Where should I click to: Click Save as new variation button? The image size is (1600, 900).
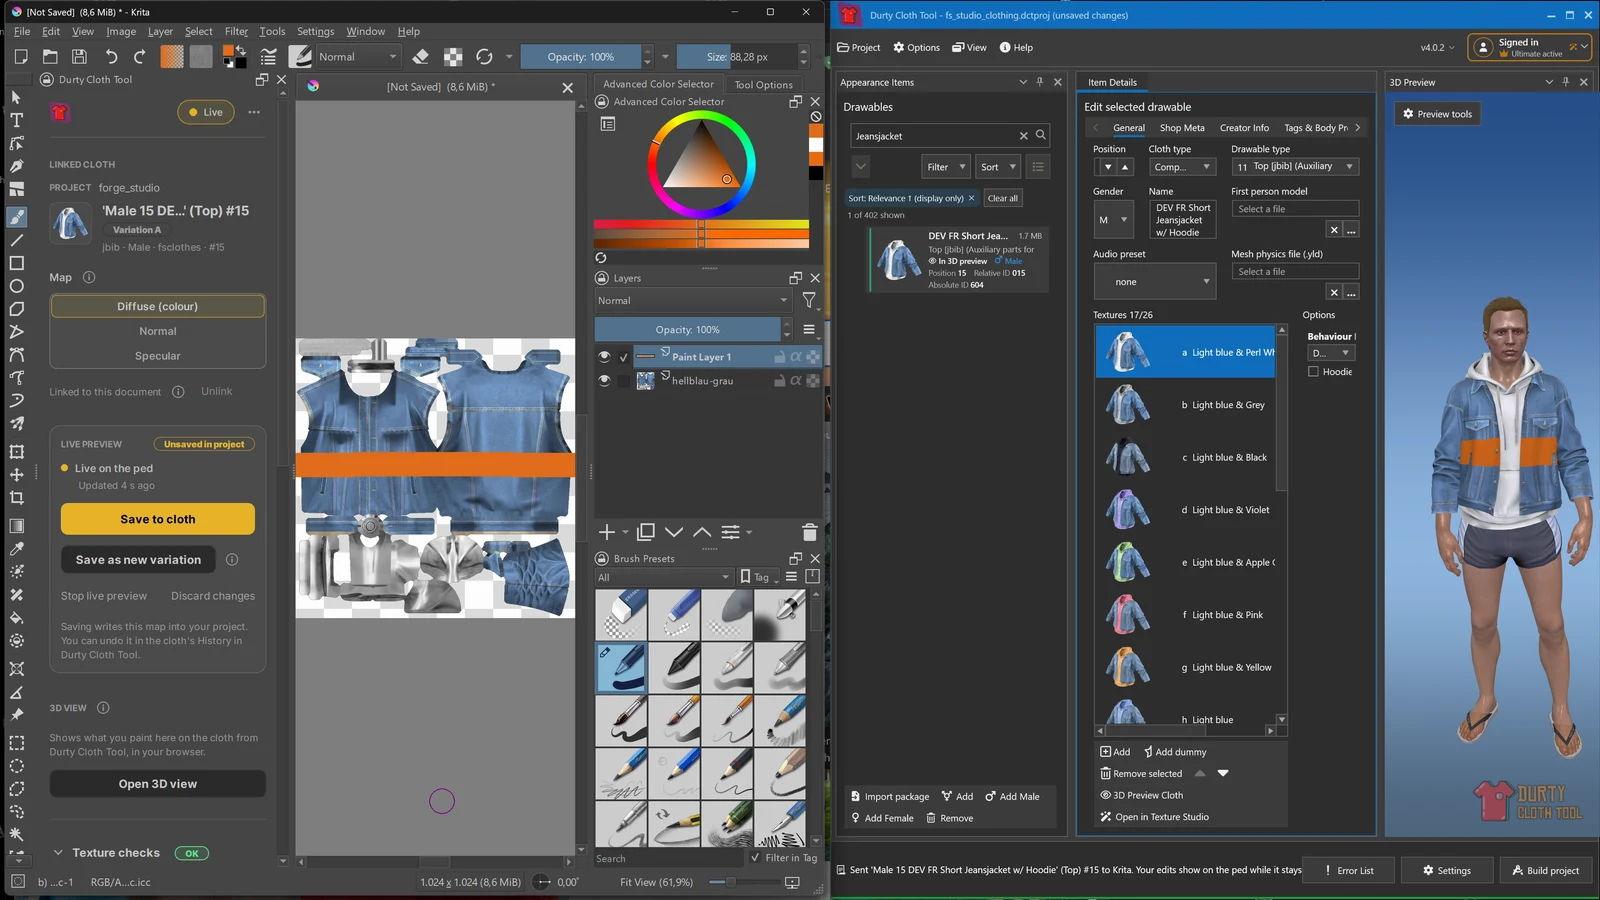[x=138, y=560]
